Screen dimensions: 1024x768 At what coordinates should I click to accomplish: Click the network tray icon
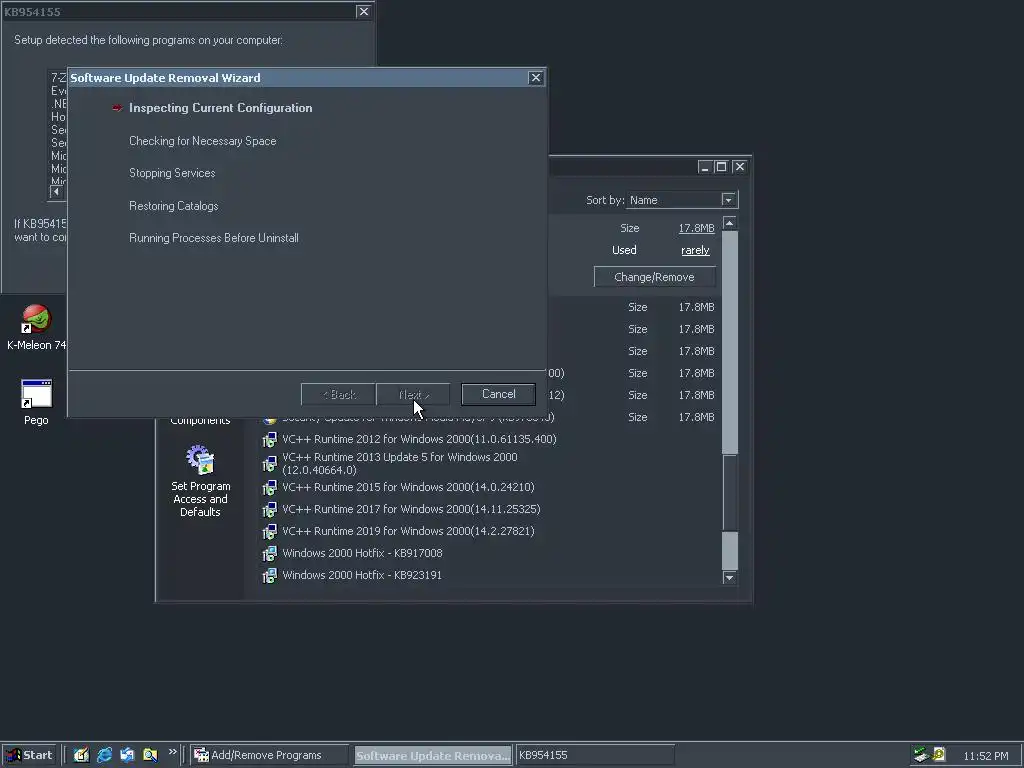point(921,755)
